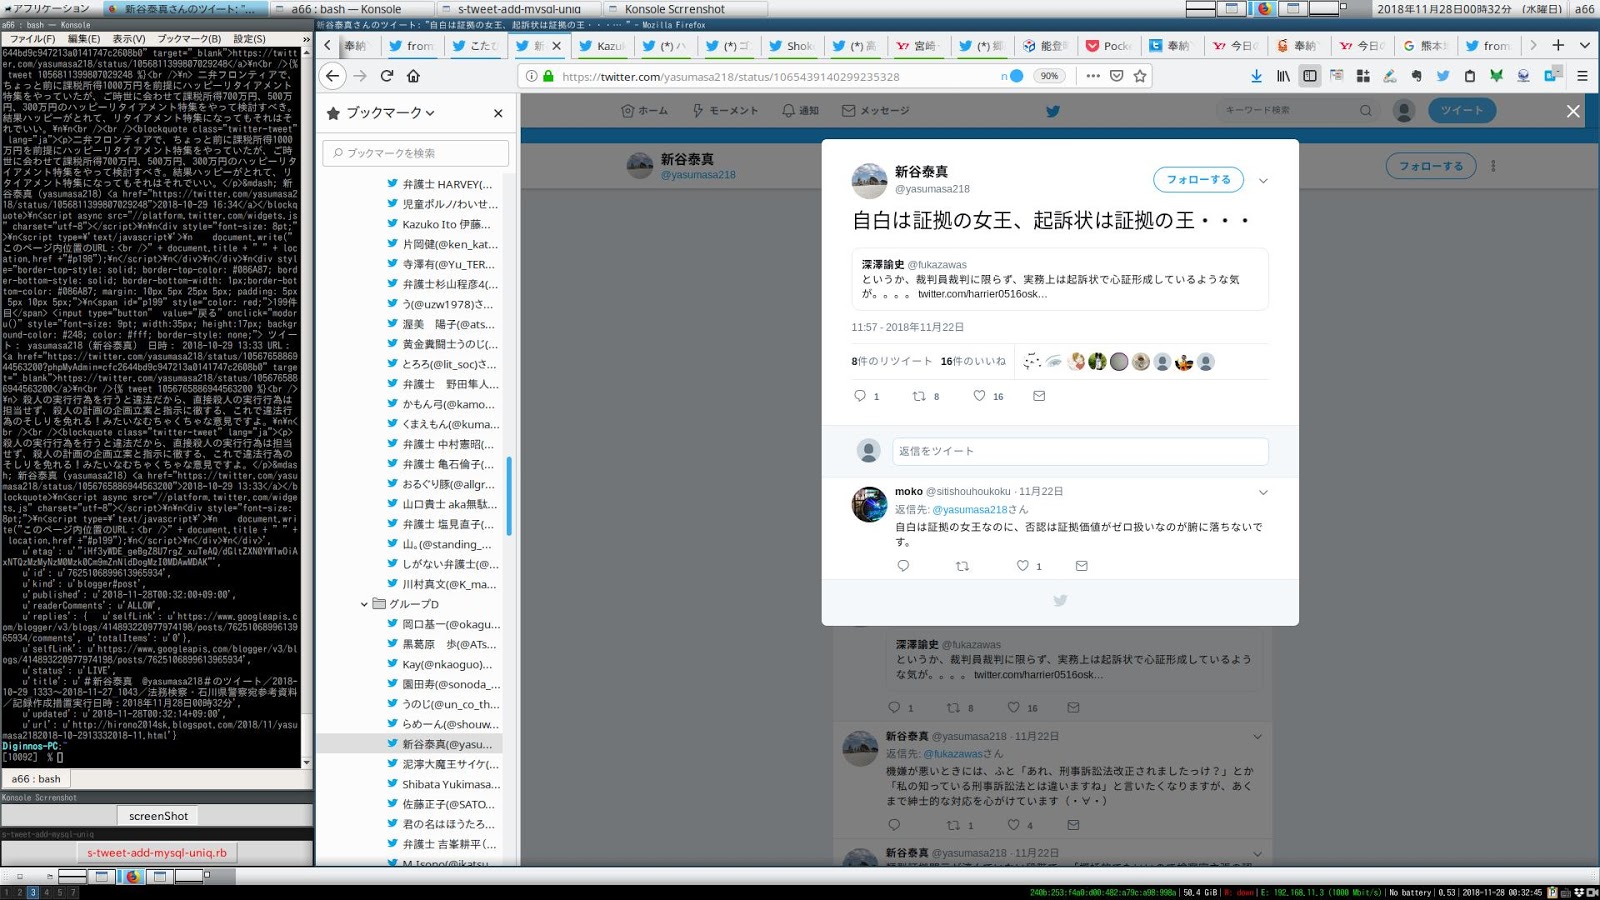Open the ブックマーク(B) menu in Konsole

point(189,39)
